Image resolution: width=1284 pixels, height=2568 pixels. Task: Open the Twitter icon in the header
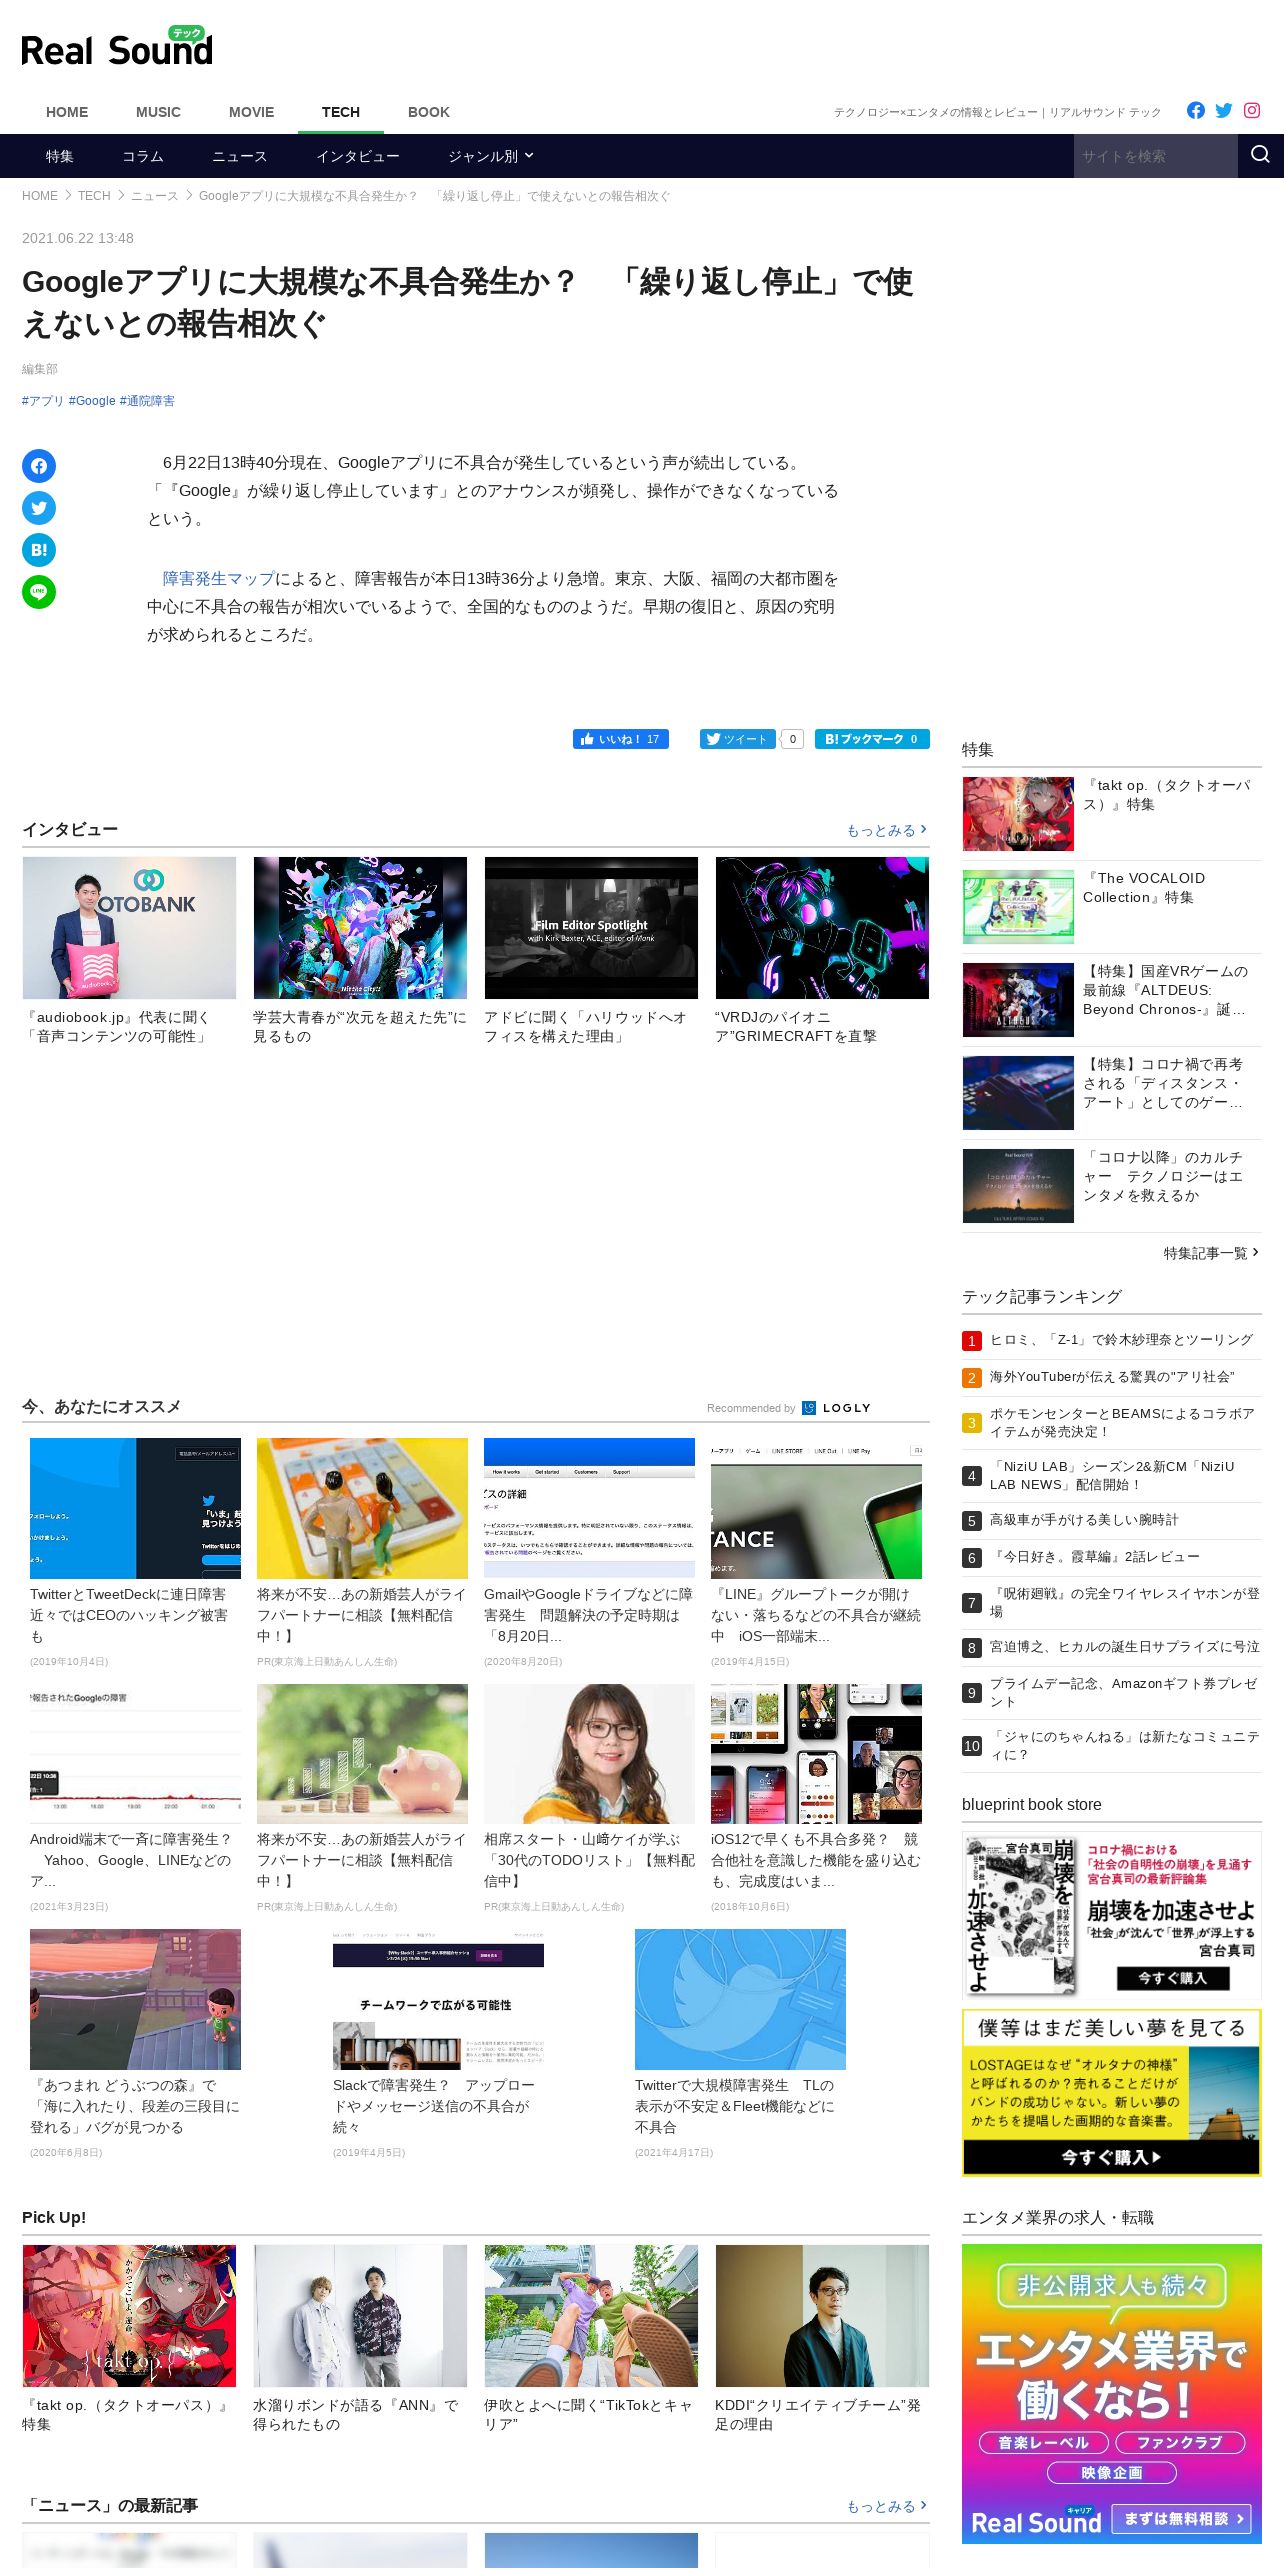point(1223,110)
